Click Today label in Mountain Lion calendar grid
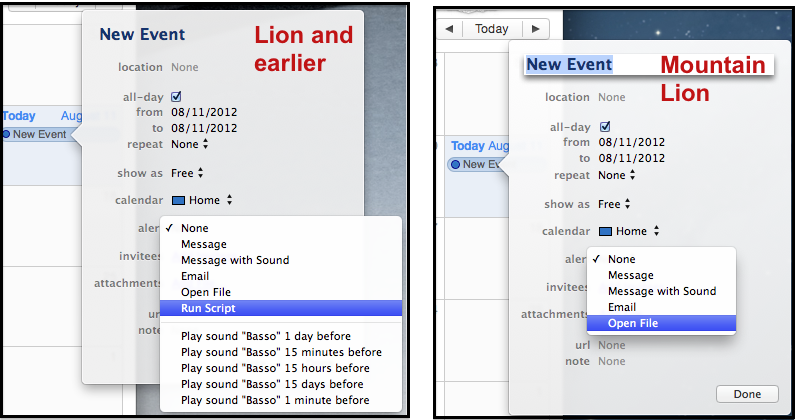This screenshot has width=795, height=420. point(467,146)
